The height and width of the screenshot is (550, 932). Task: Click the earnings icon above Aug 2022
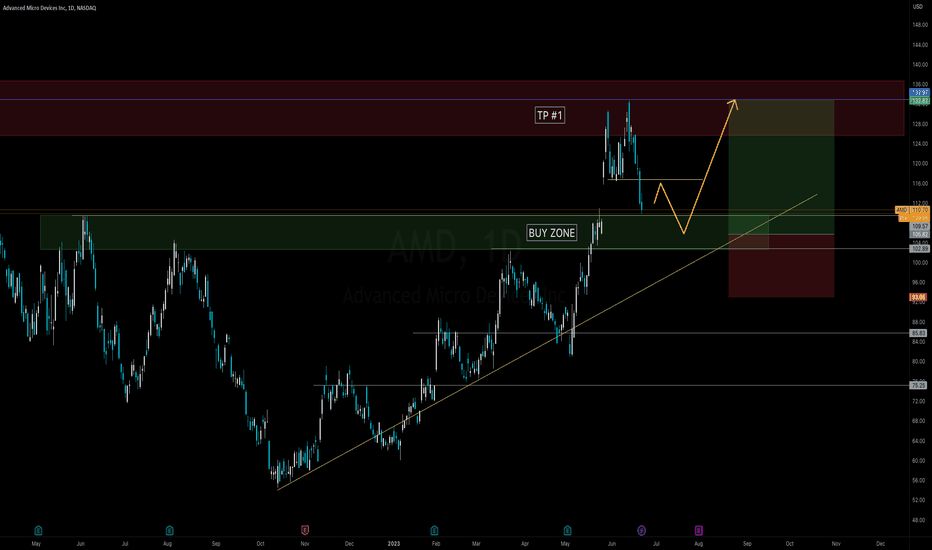tap(169, 530)
